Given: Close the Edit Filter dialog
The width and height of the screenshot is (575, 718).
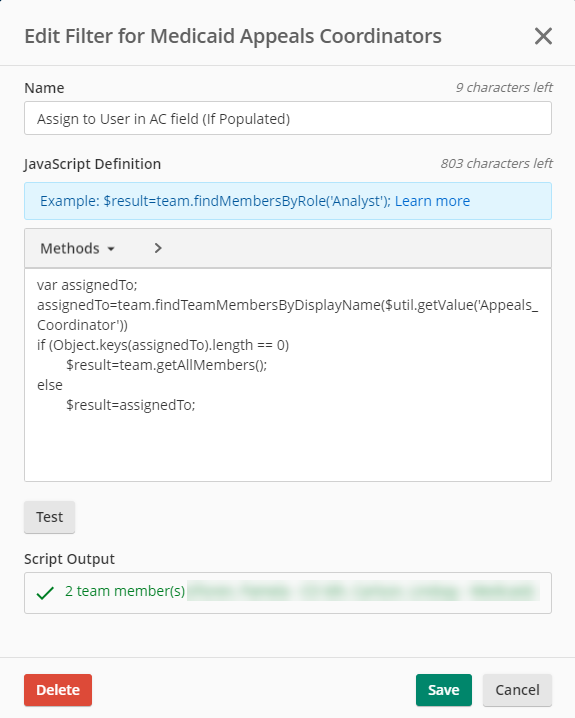Looking at the screenshot, I should click(x=543, y=36).
